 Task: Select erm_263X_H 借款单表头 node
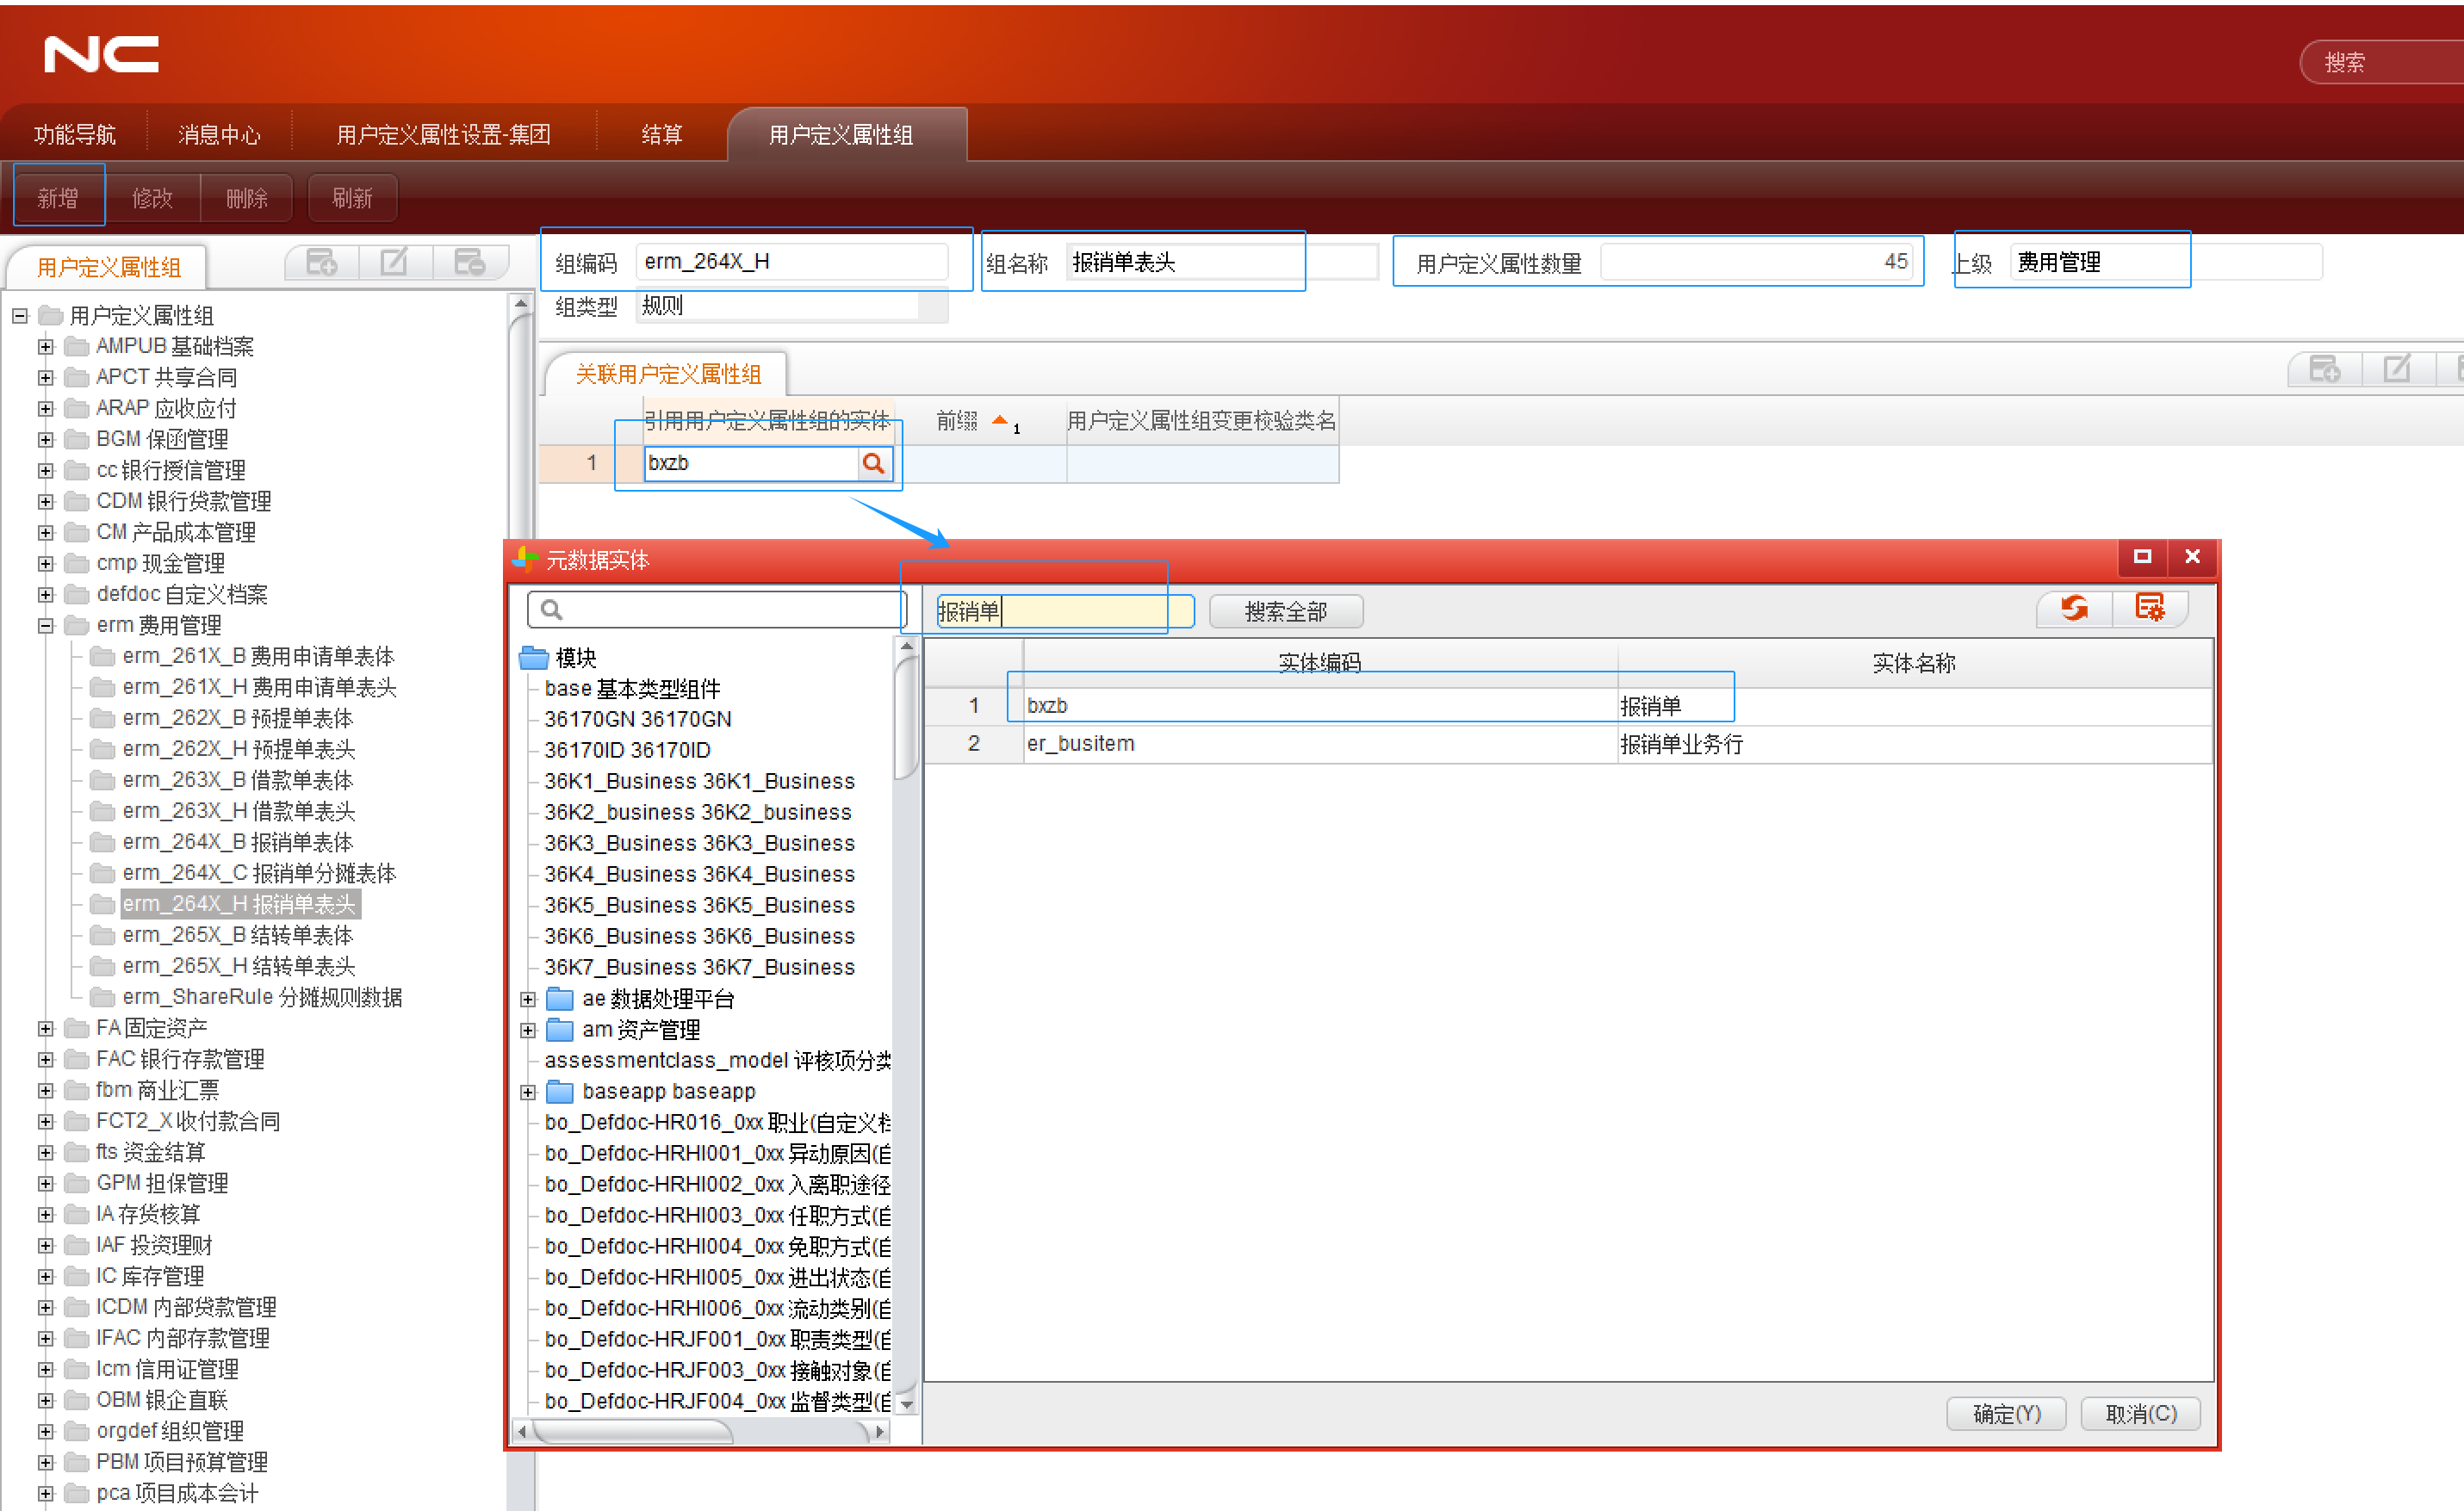pyautogui.click(x=239, y=811)
